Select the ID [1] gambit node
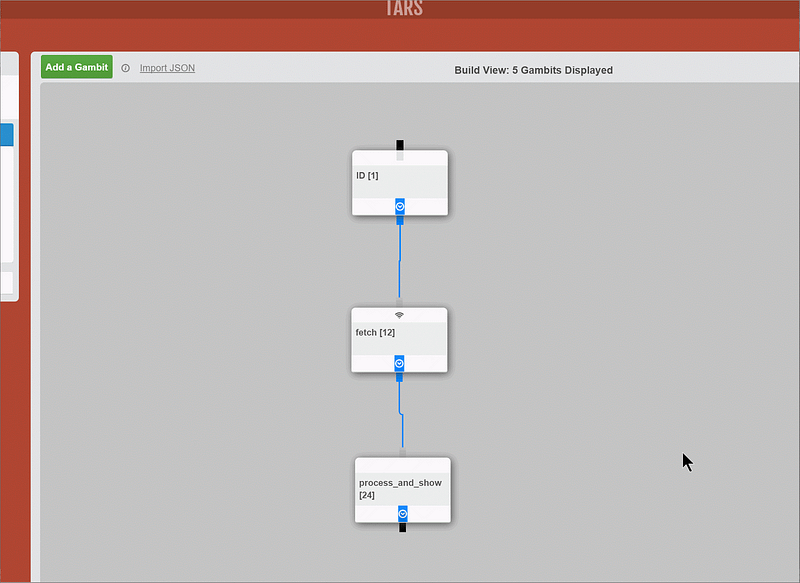Image resolution: width=800 pixels, height=583 pixels. (x=400, y=182)
